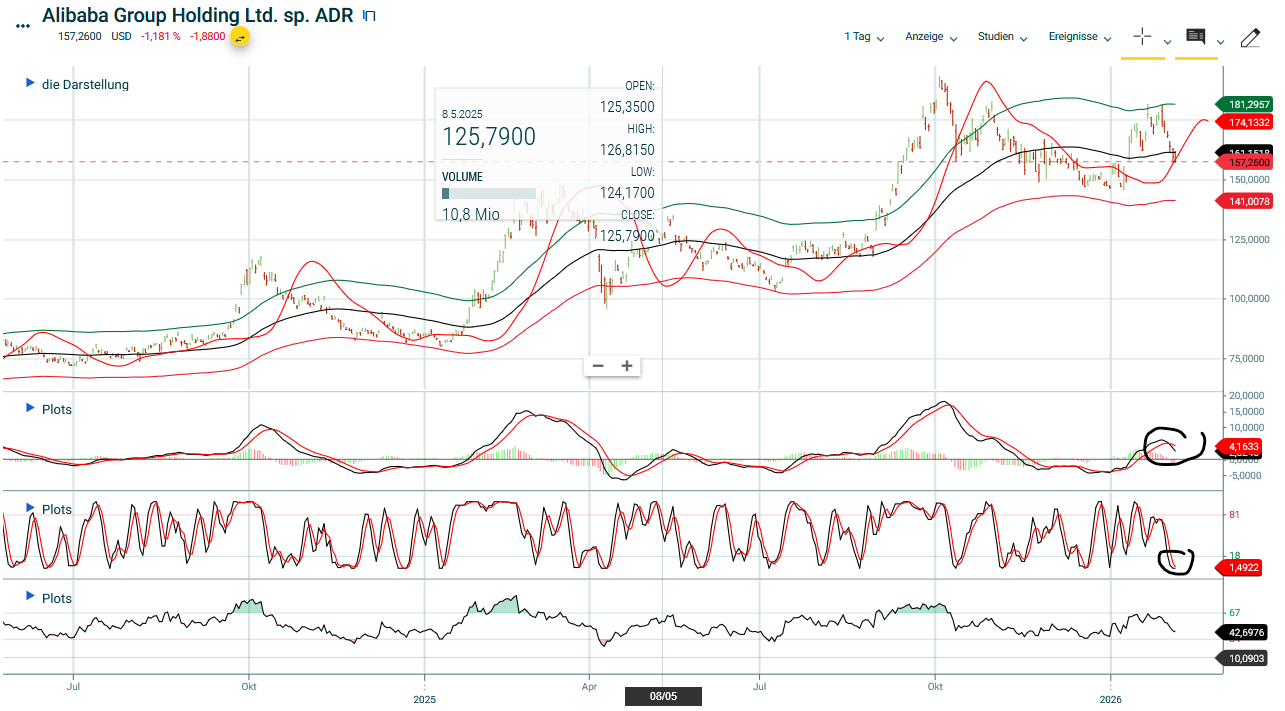Expand the first Plots panel (MACD)
Screen dimensions: 1285x711
[31, 408]
